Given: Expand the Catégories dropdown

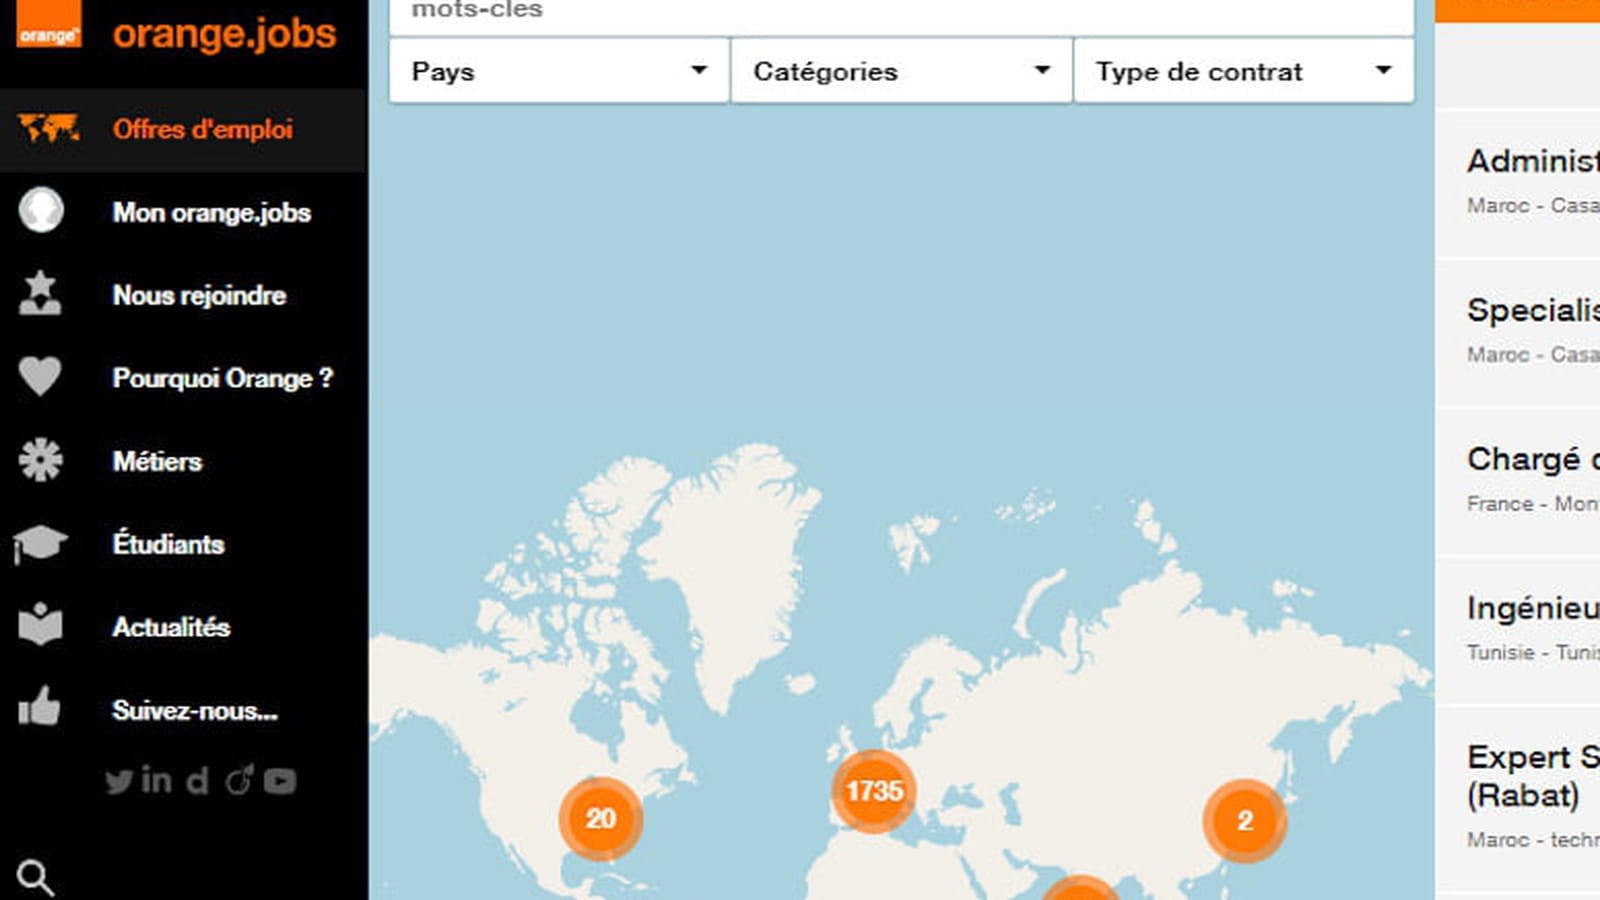Looking at the screenshot, I should click(901, 71).
